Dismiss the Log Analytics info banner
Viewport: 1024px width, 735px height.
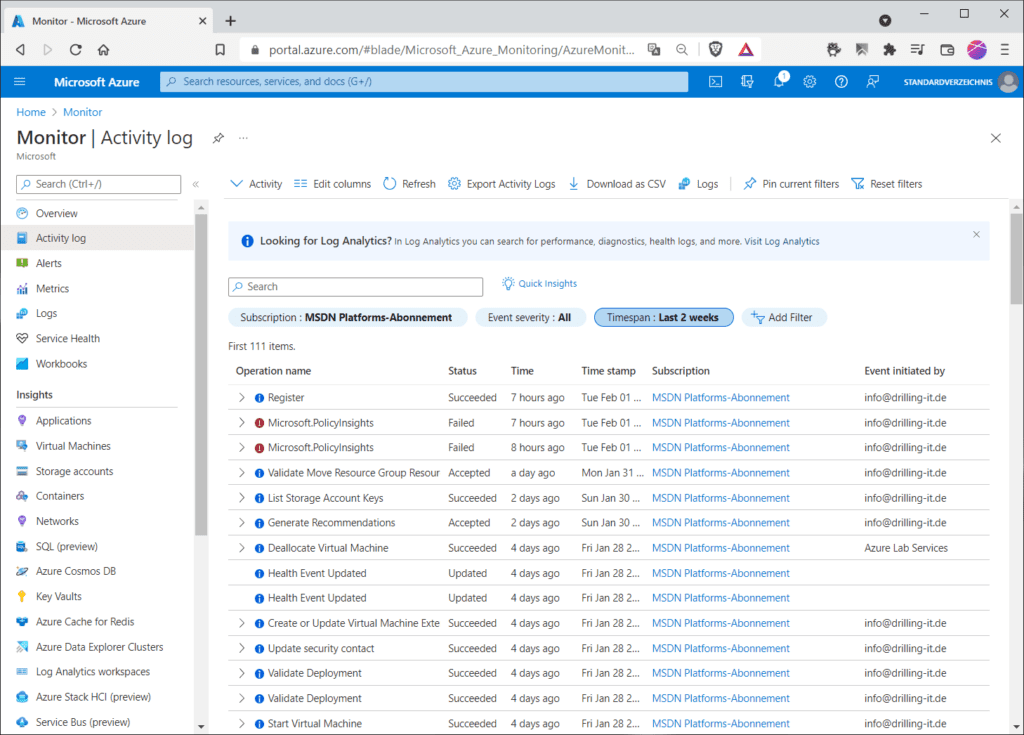click(x=976, y=235)
